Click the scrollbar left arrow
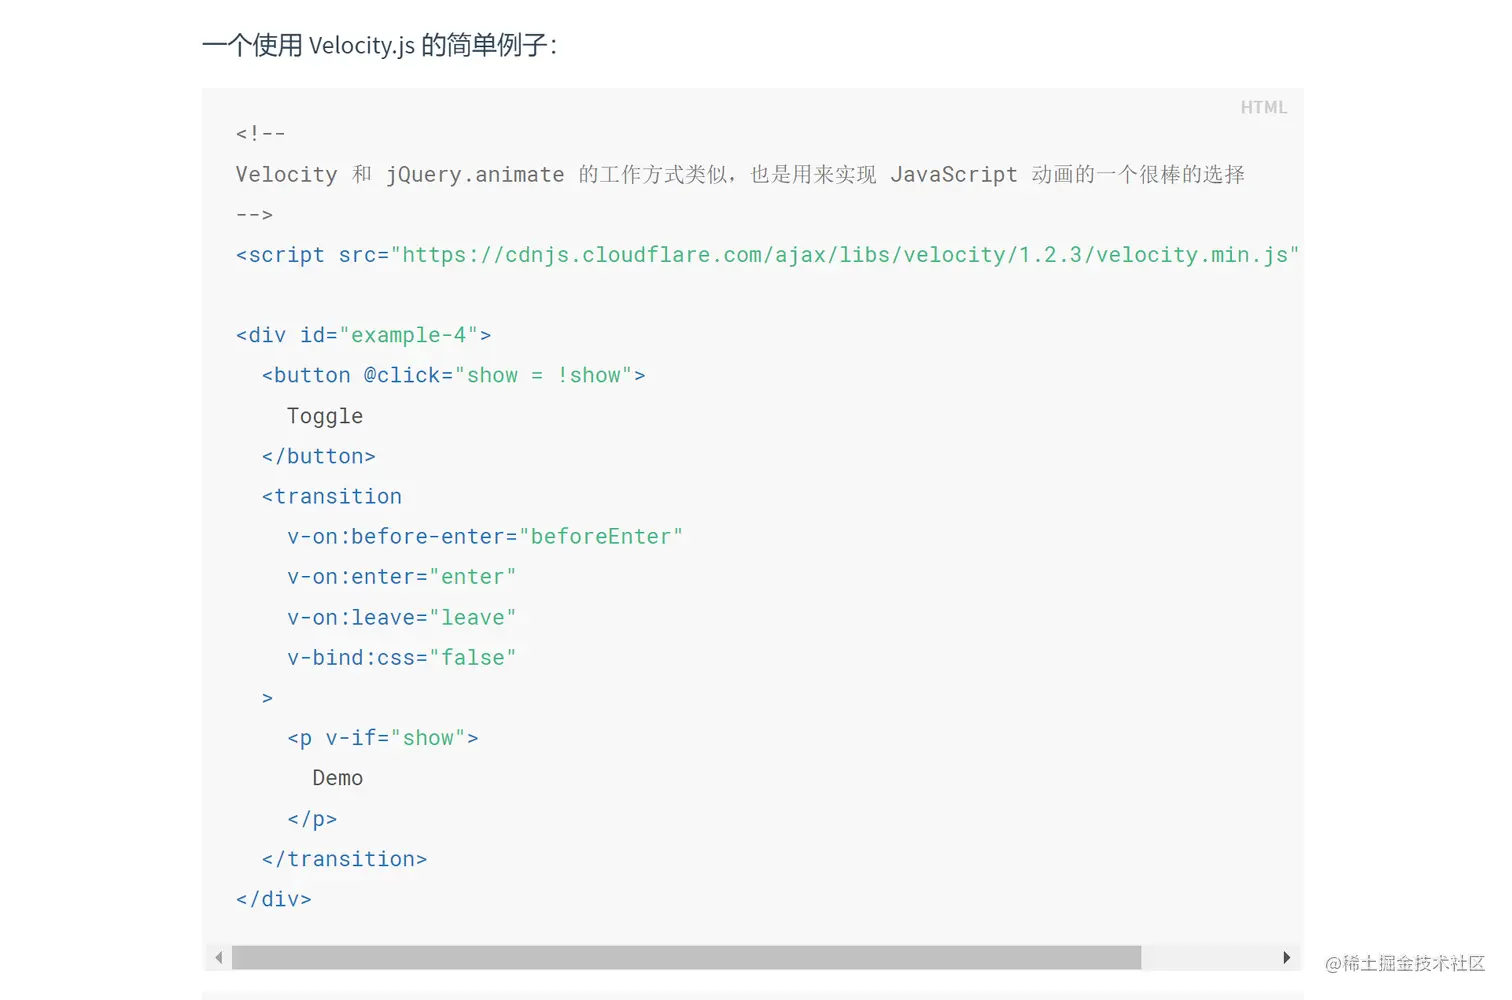This screenshot has height=1000, width=1512. (x=219, y=958)
